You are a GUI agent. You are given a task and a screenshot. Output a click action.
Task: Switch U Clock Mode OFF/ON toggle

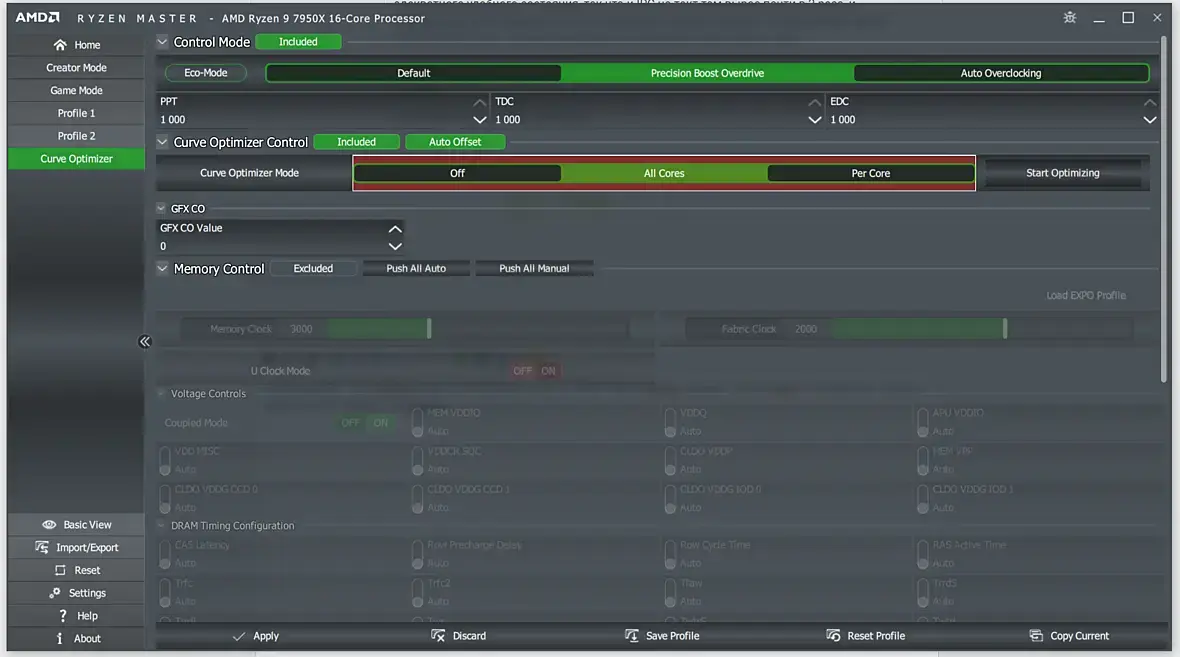[534, 371]
